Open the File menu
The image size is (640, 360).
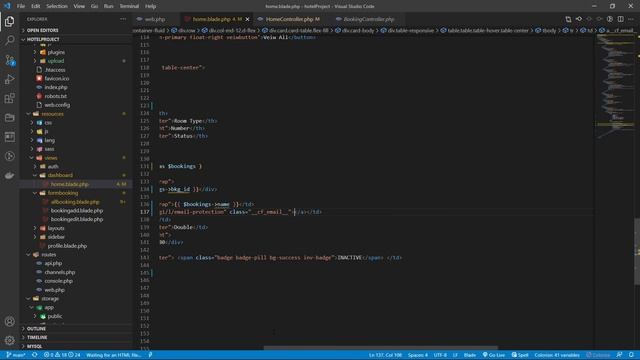(21, 6)
